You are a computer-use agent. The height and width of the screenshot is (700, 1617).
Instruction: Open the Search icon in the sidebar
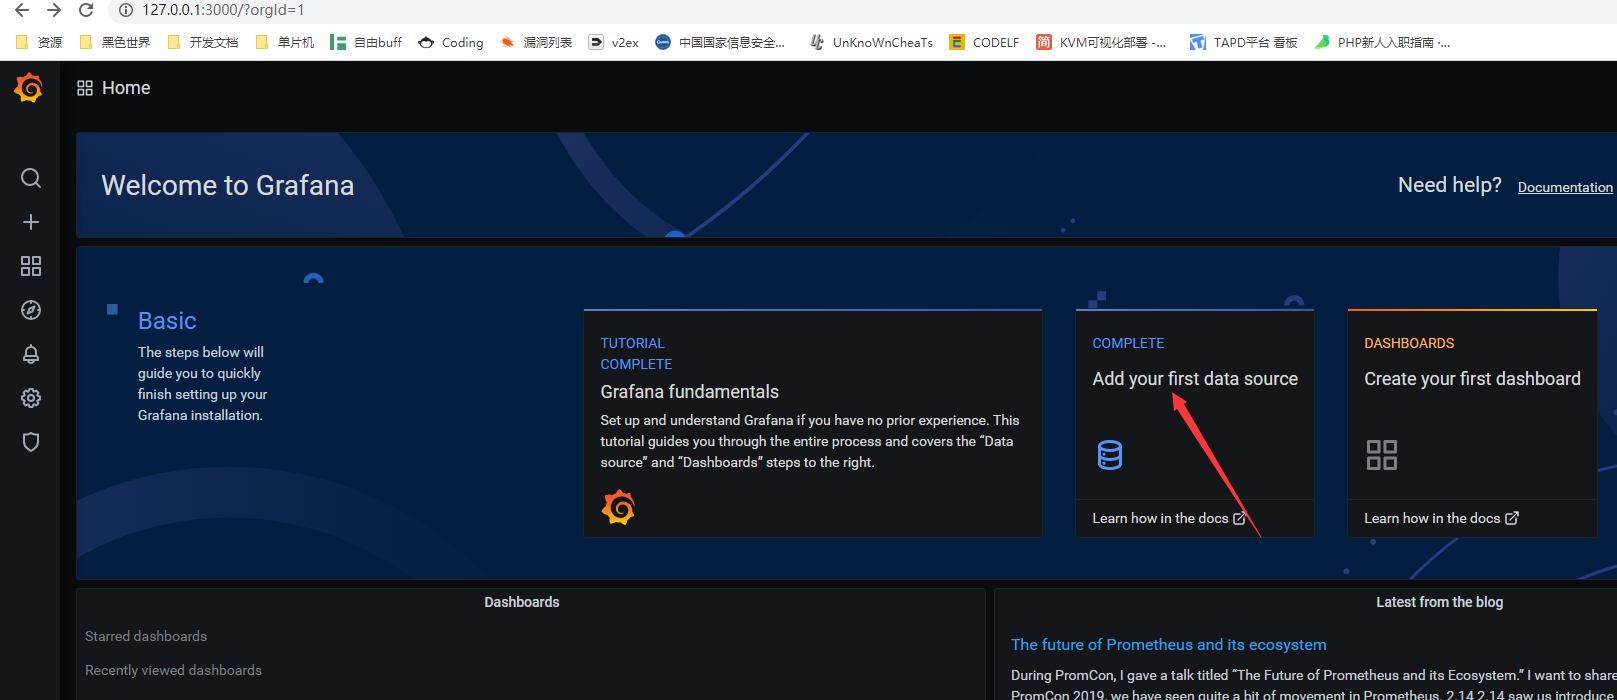31,178
